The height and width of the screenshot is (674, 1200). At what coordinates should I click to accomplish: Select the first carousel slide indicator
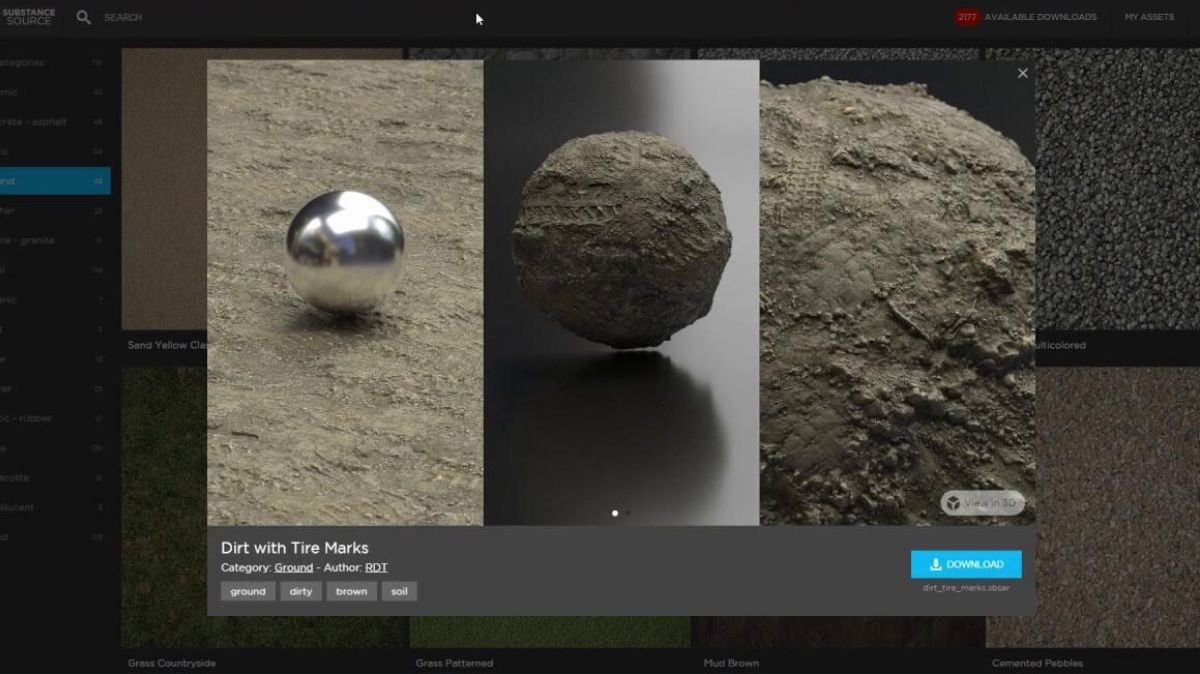614,513
